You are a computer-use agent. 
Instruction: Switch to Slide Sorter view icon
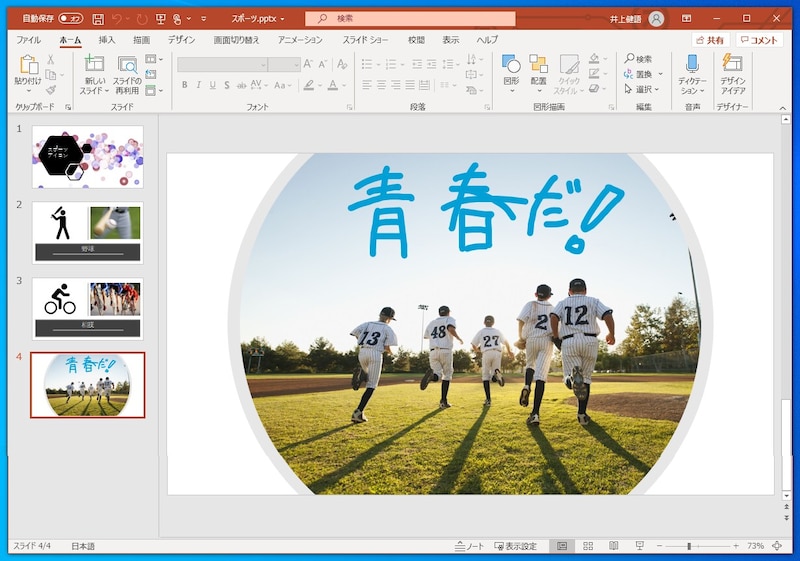click(x=588, y=546)
